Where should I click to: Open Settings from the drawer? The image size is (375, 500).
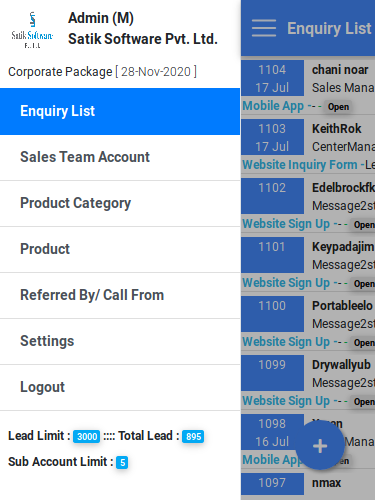[x=120, y=341]
